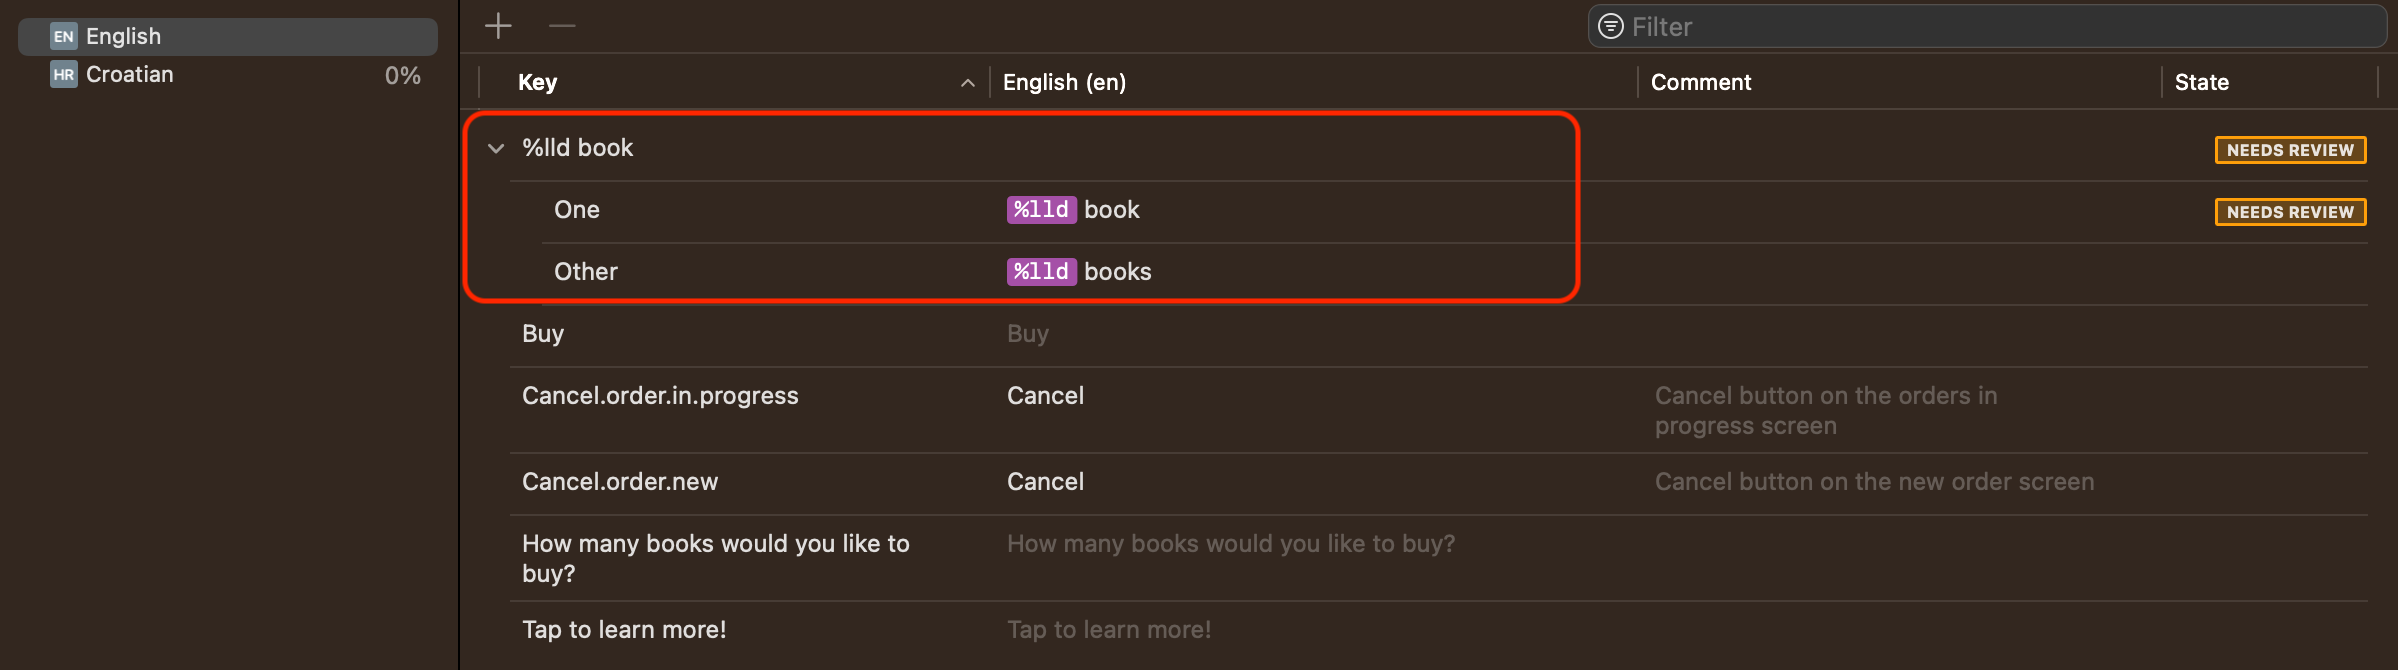
Task: Click the filter icon in the search field
Action: [1610, 26]
